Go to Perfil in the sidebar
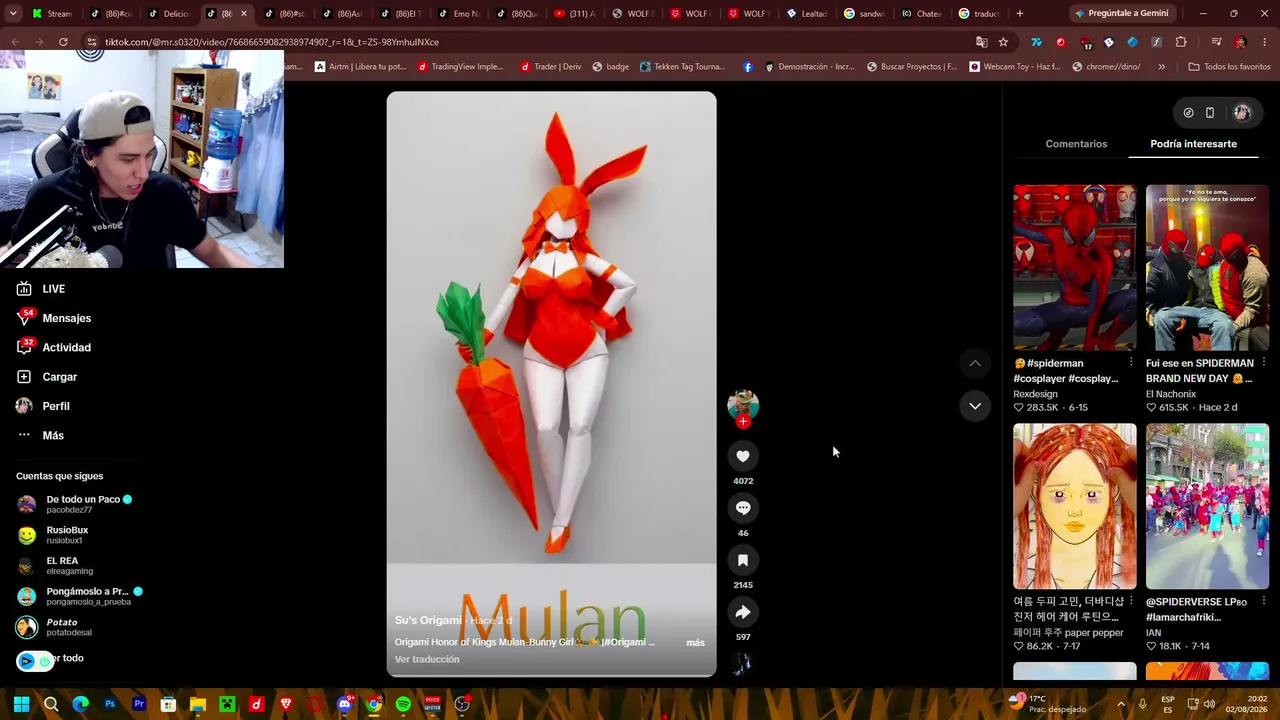Viewport: 1280px width, 720px height. pyautogui.click(x=43, y=406)
